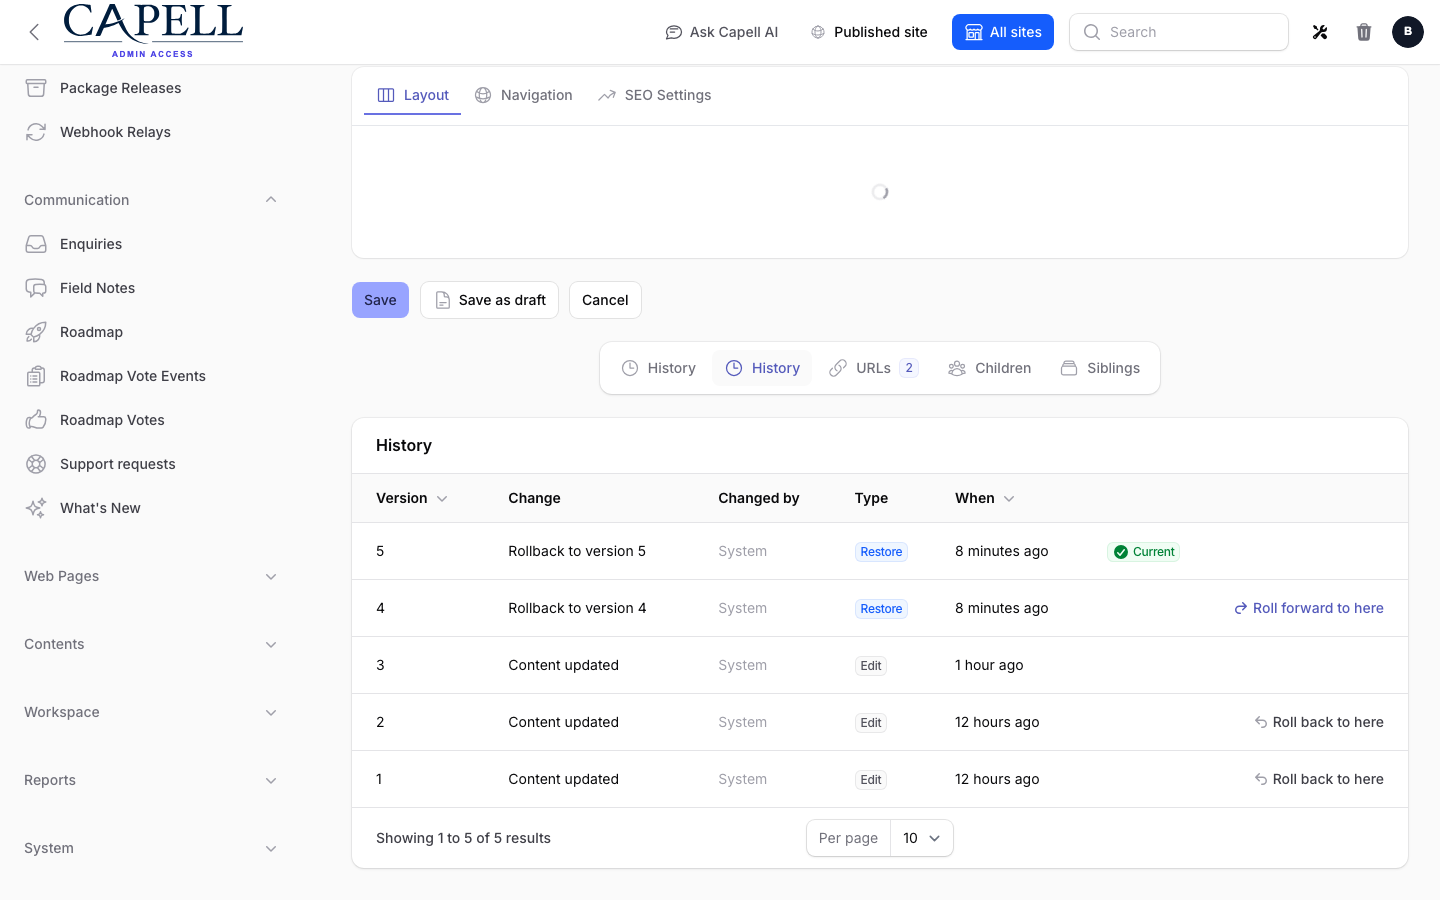Screen dimensions: 1440x900
Task: Switch to the SEO Settings tab
Action: (x=654, y=95)
